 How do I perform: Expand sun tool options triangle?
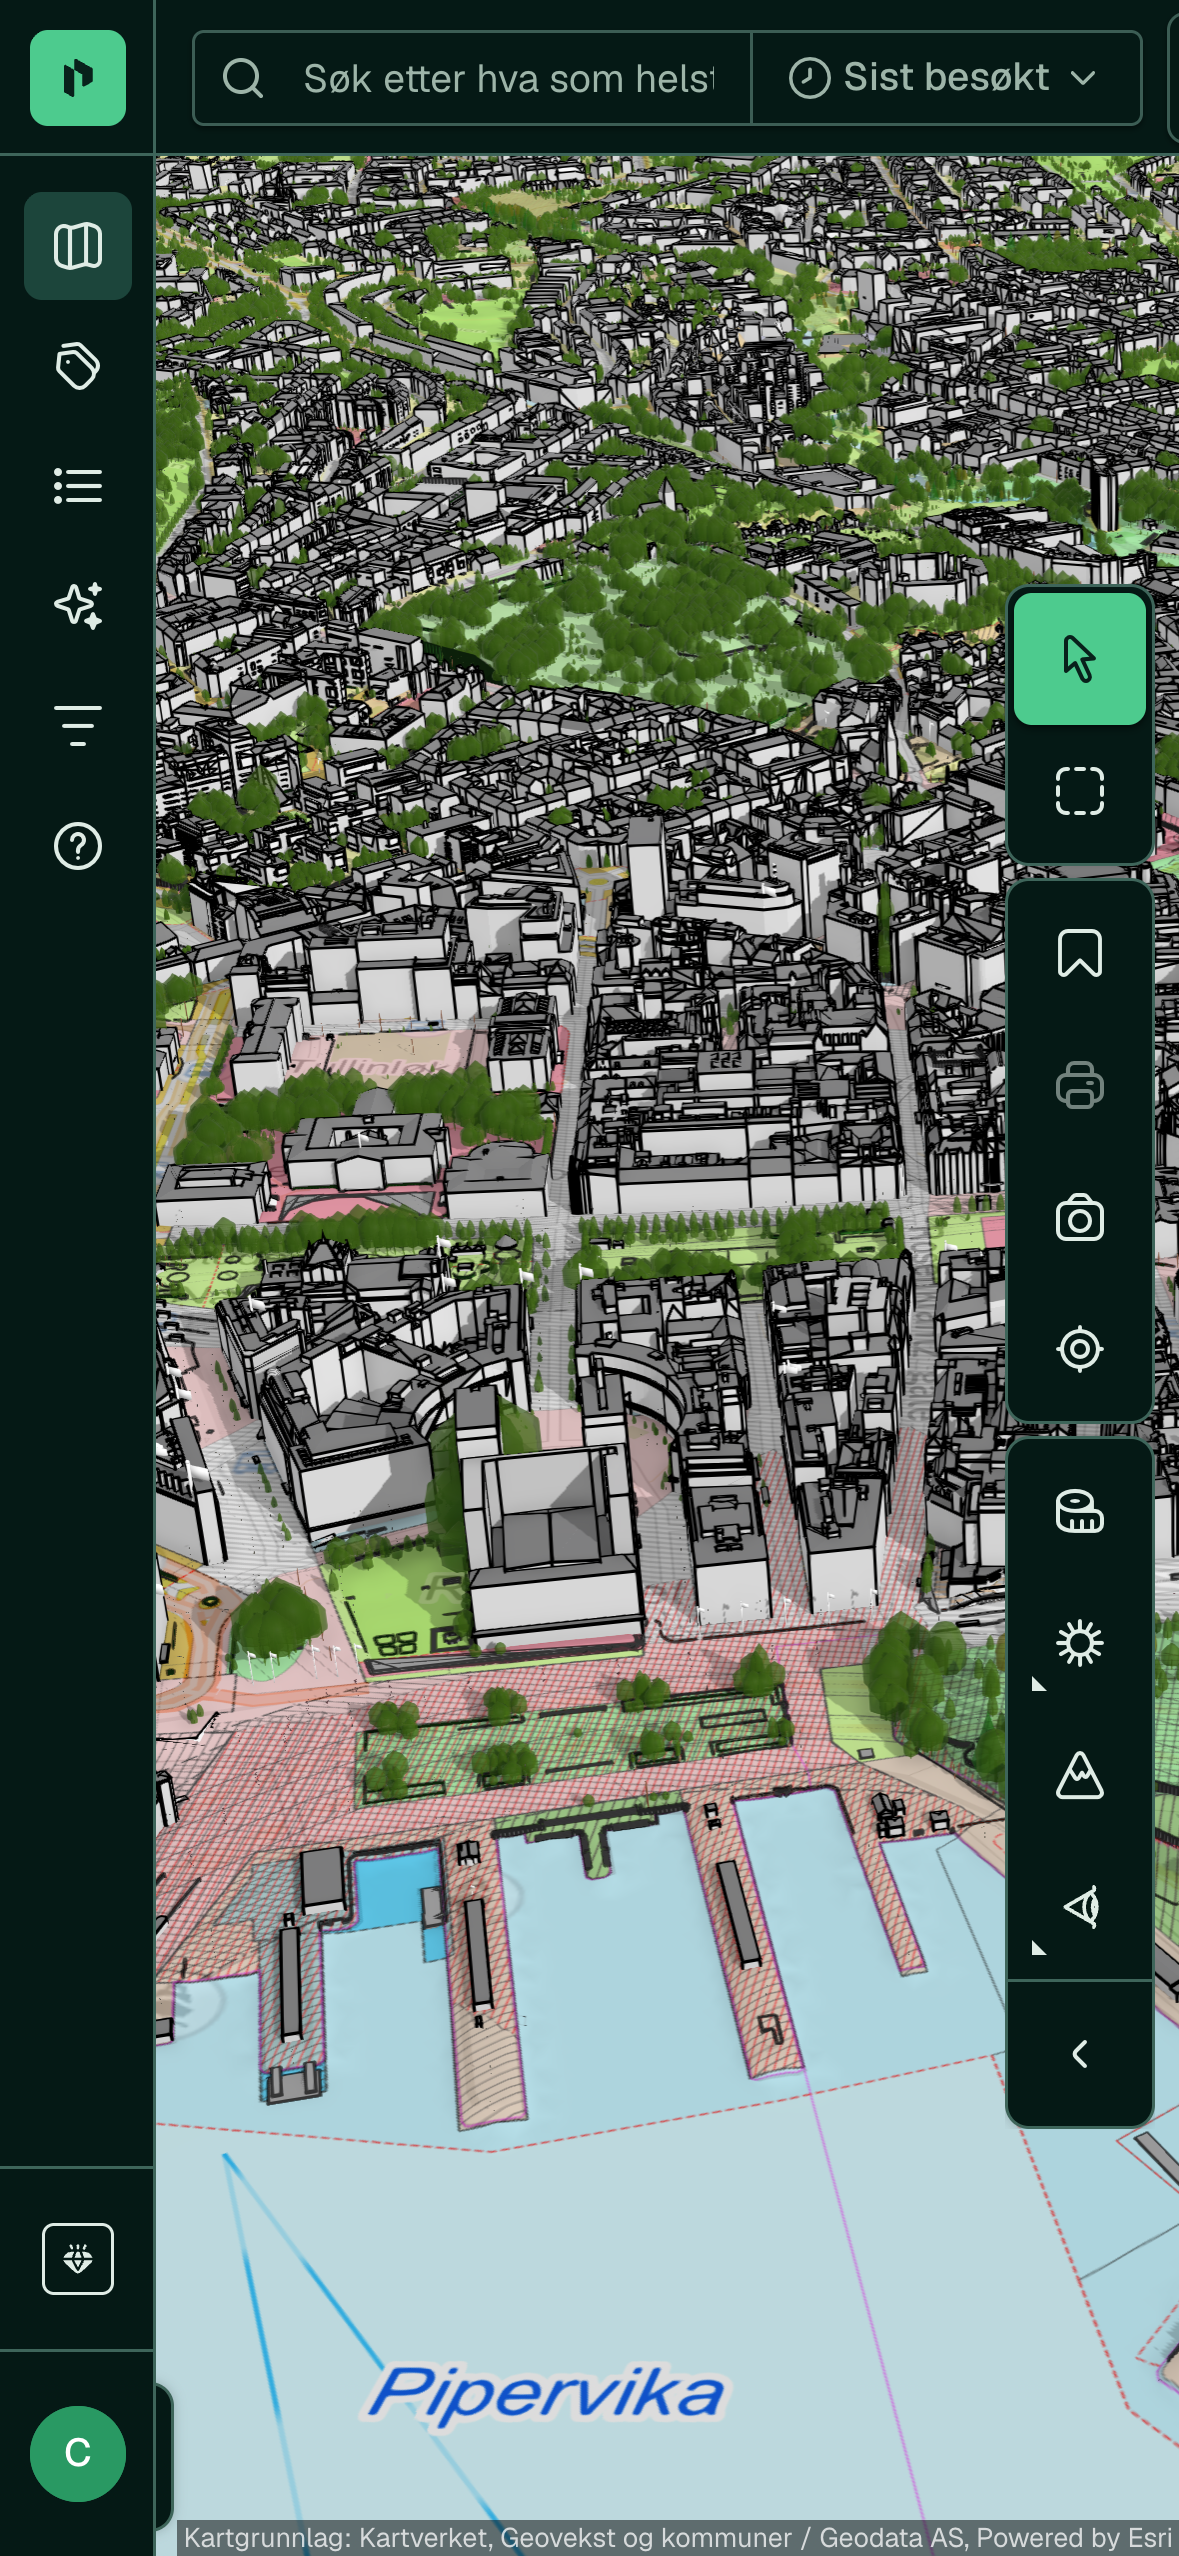click(x=1038, y=1684)
